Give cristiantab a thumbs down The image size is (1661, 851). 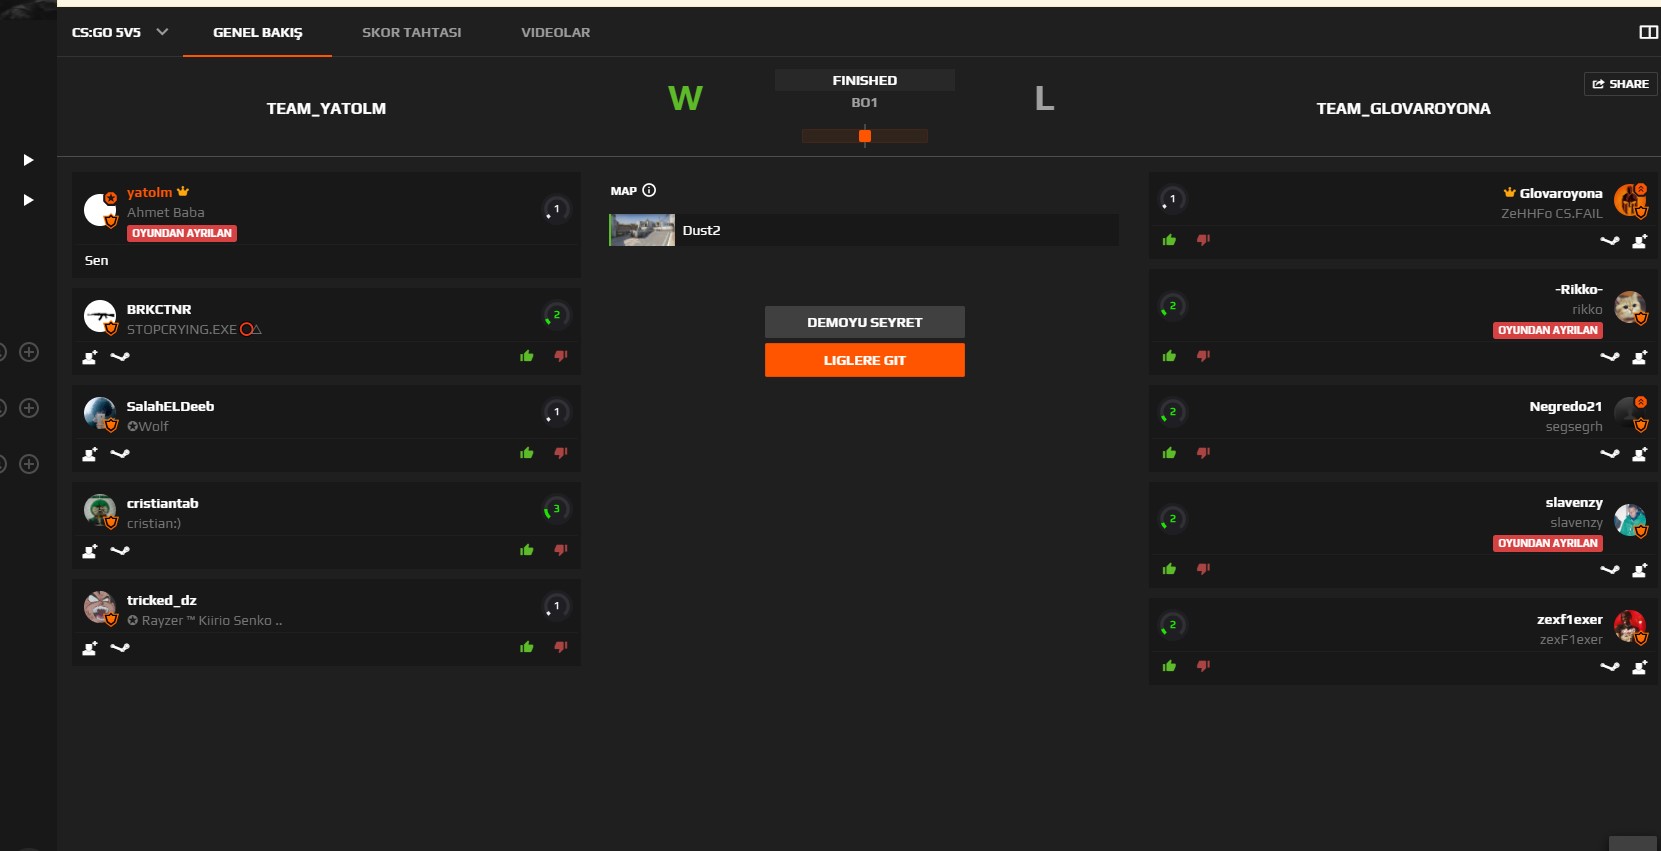[561, 550]
